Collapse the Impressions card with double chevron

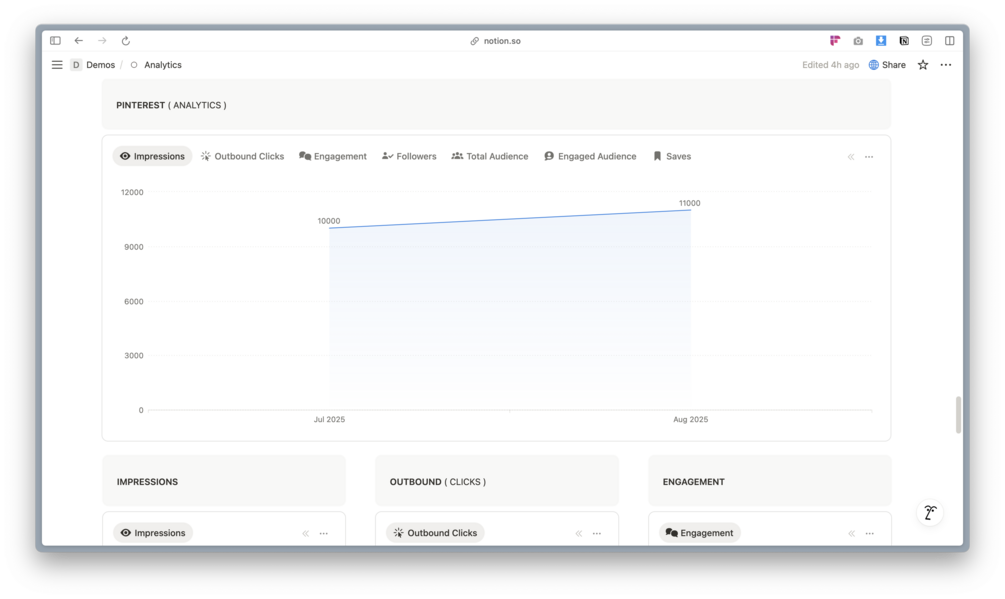click(306, 533)
